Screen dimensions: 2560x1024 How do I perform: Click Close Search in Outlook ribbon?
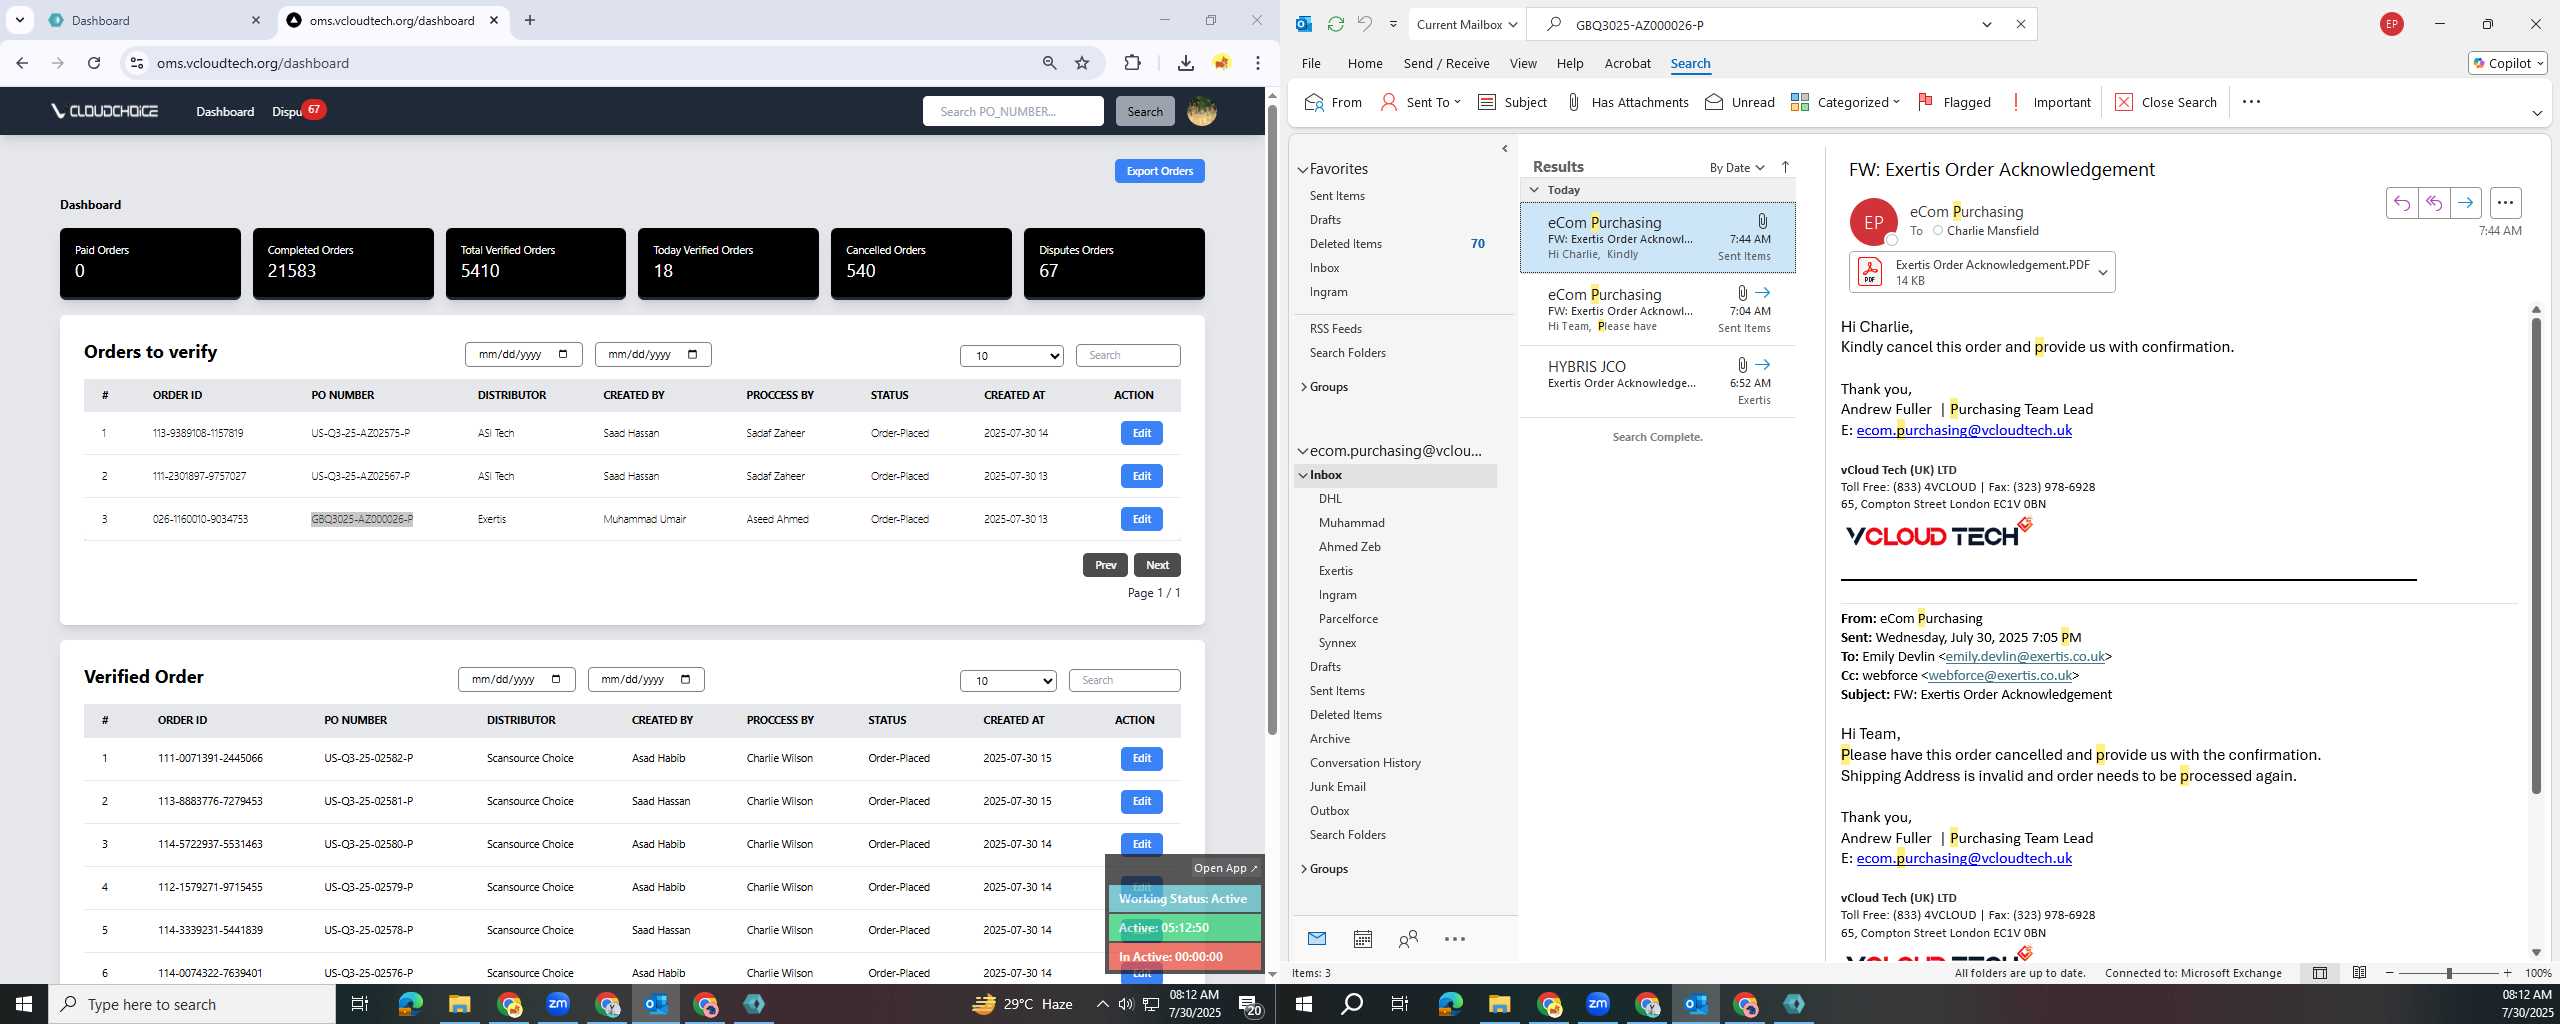point(2166,102)
